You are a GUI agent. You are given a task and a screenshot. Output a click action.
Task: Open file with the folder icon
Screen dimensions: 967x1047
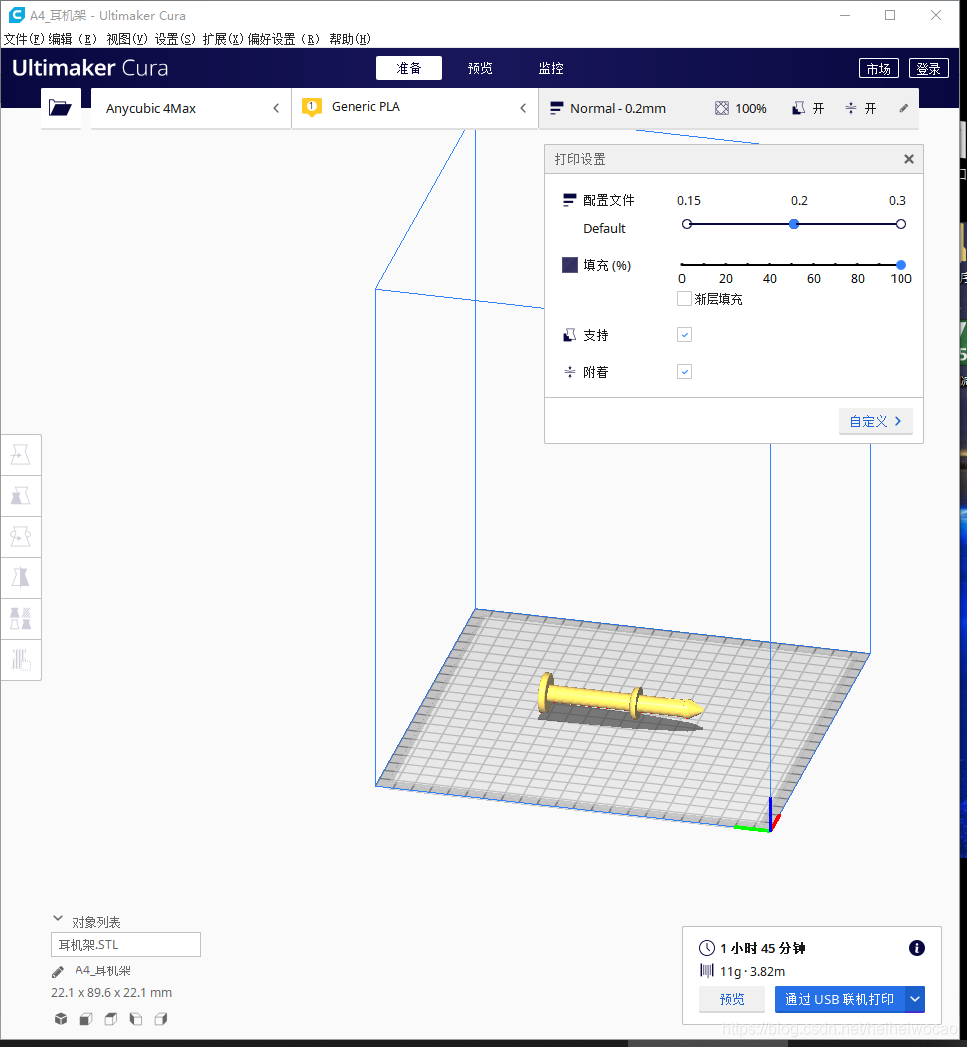click(60, 108)
